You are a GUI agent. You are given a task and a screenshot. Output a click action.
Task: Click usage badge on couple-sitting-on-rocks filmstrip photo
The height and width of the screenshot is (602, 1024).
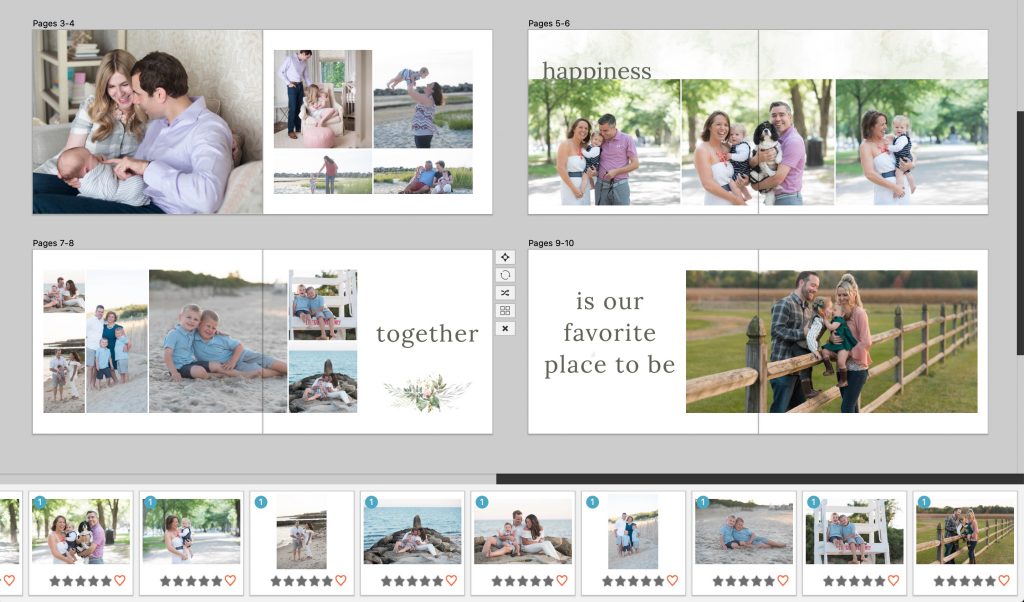click(482, 502)
